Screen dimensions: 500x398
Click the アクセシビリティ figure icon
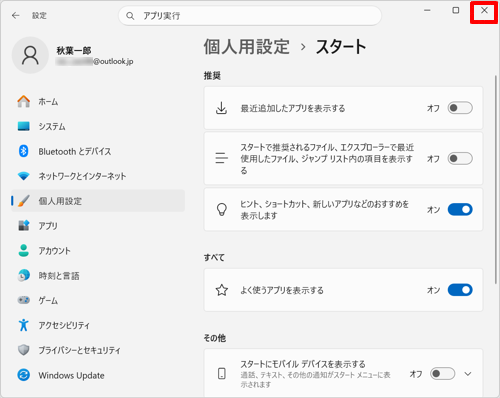[23, 325]
